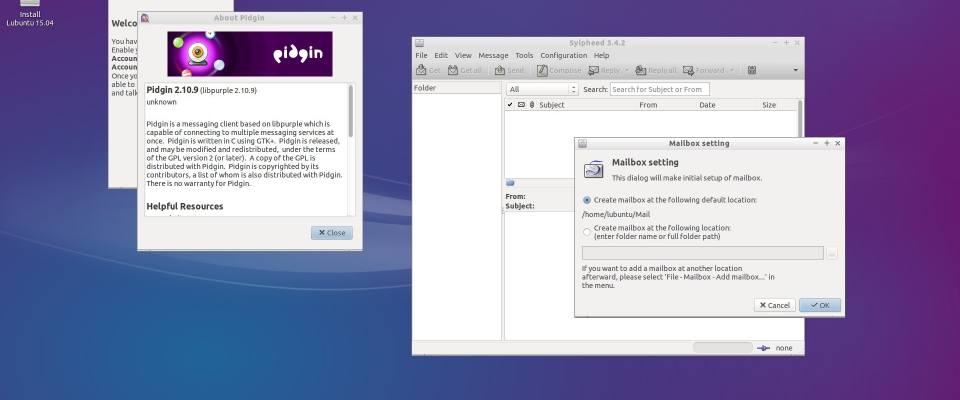Click the Install Lubuntu 15.04 desktop icon
This screenshot has width=960, height=400.
(x=29, y=13)
